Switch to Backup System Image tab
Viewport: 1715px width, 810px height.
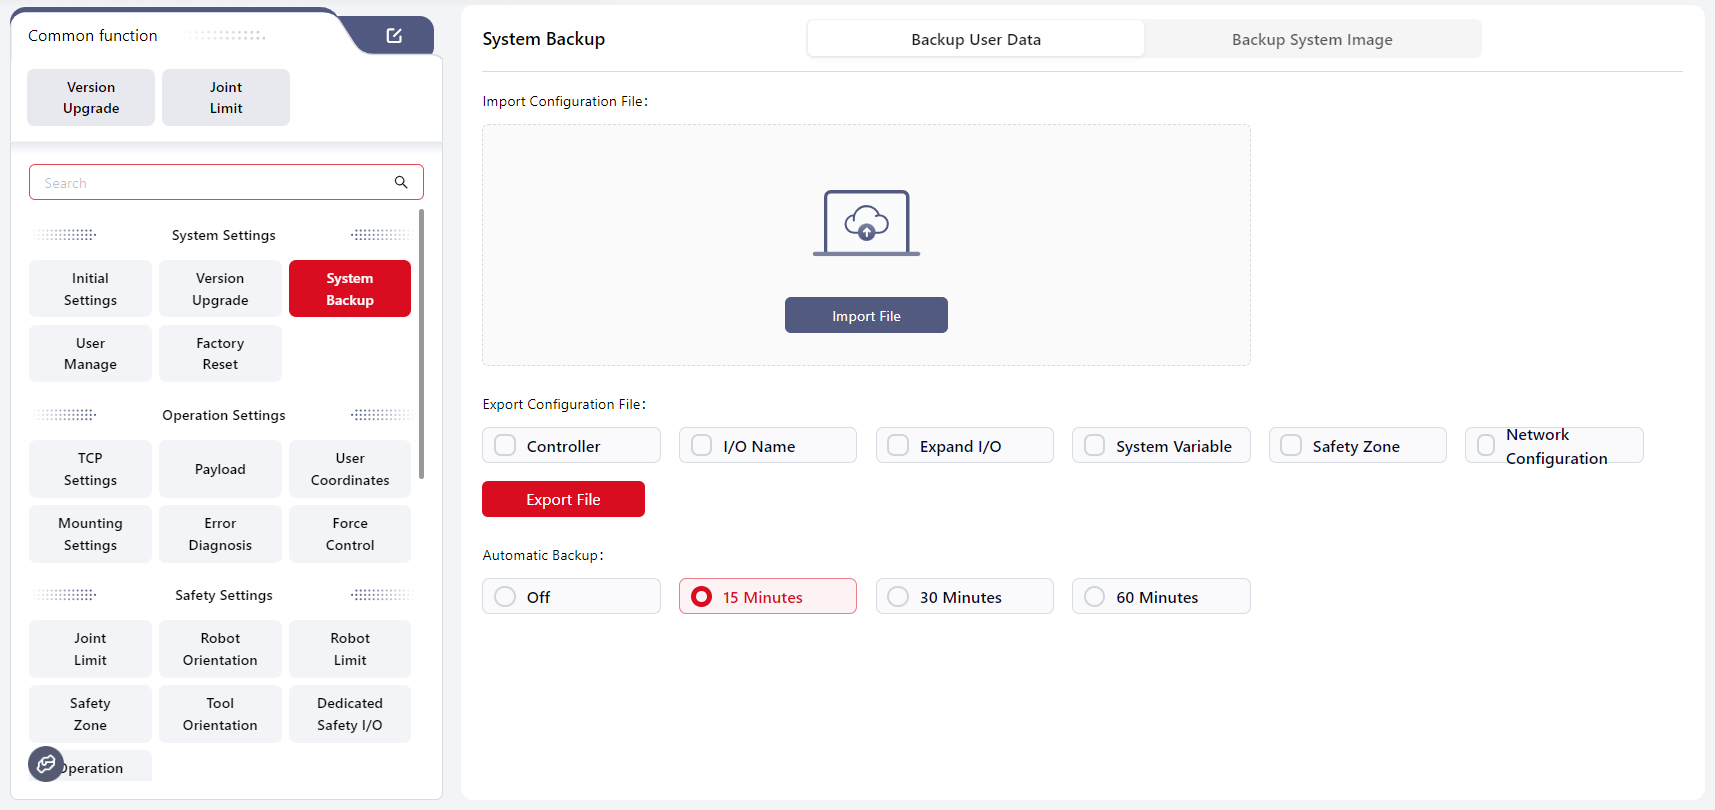[x=1311, y=40]
